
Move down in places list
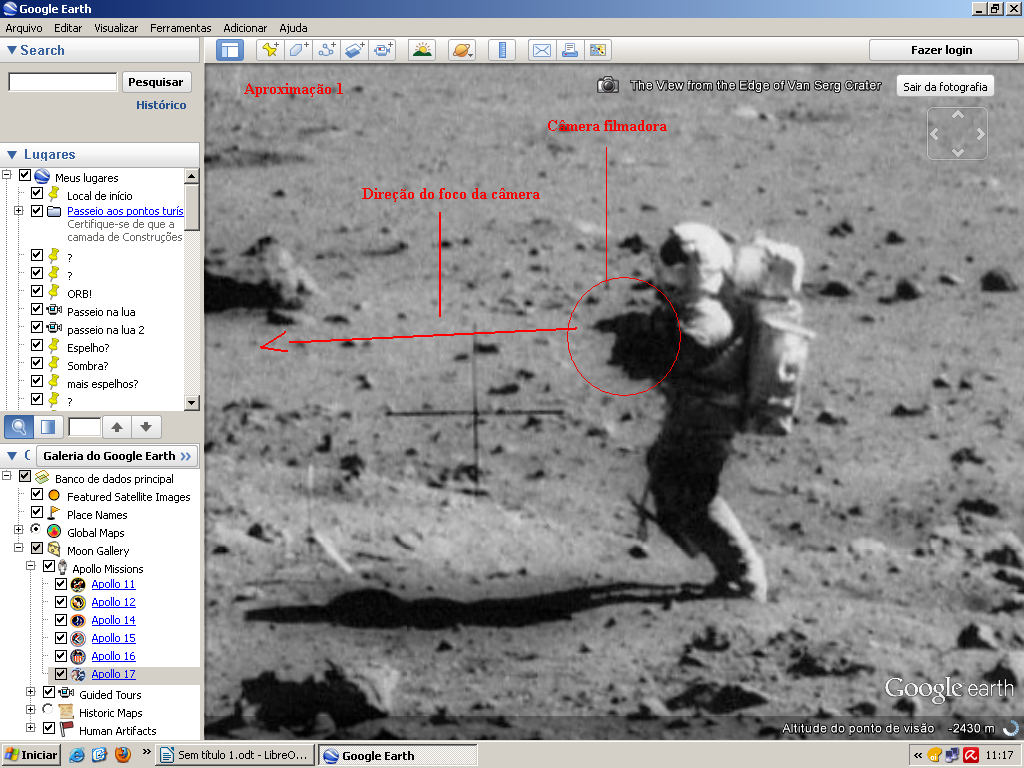tap(146, 427)
